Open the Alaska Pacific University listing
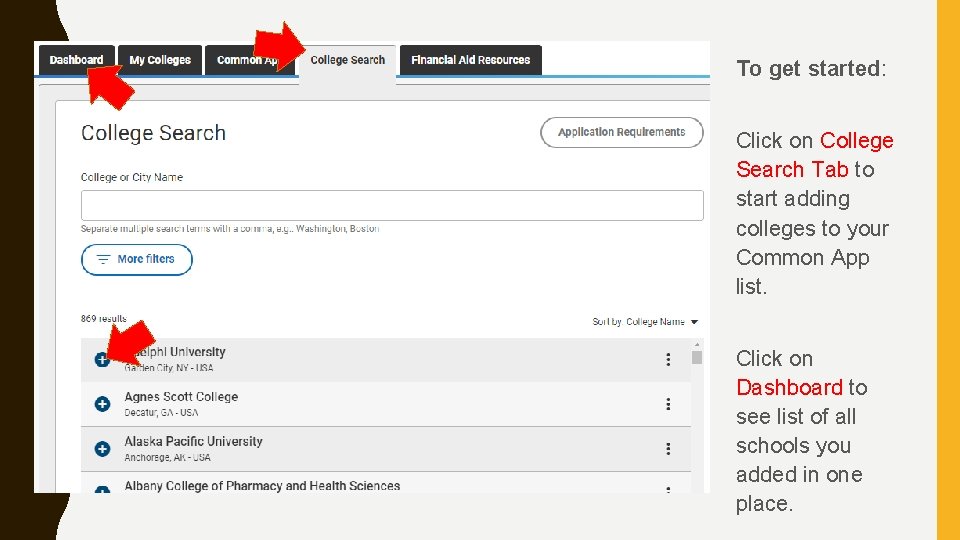The height and width of the screenshot is (540, 960). (x=193, y=441)
